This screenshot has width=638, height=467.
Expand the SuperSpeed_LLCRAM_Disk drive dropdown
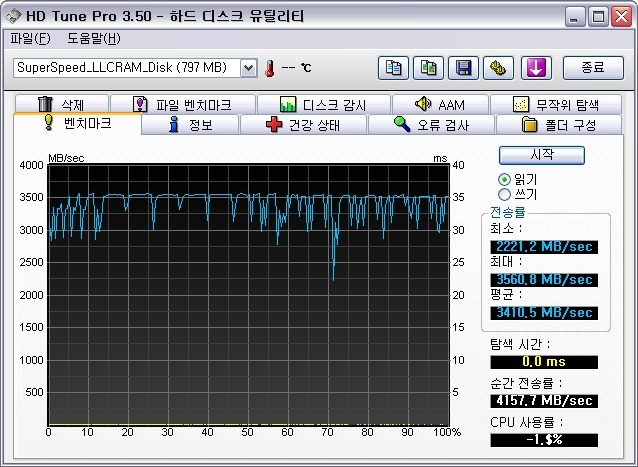coord(249,68)
